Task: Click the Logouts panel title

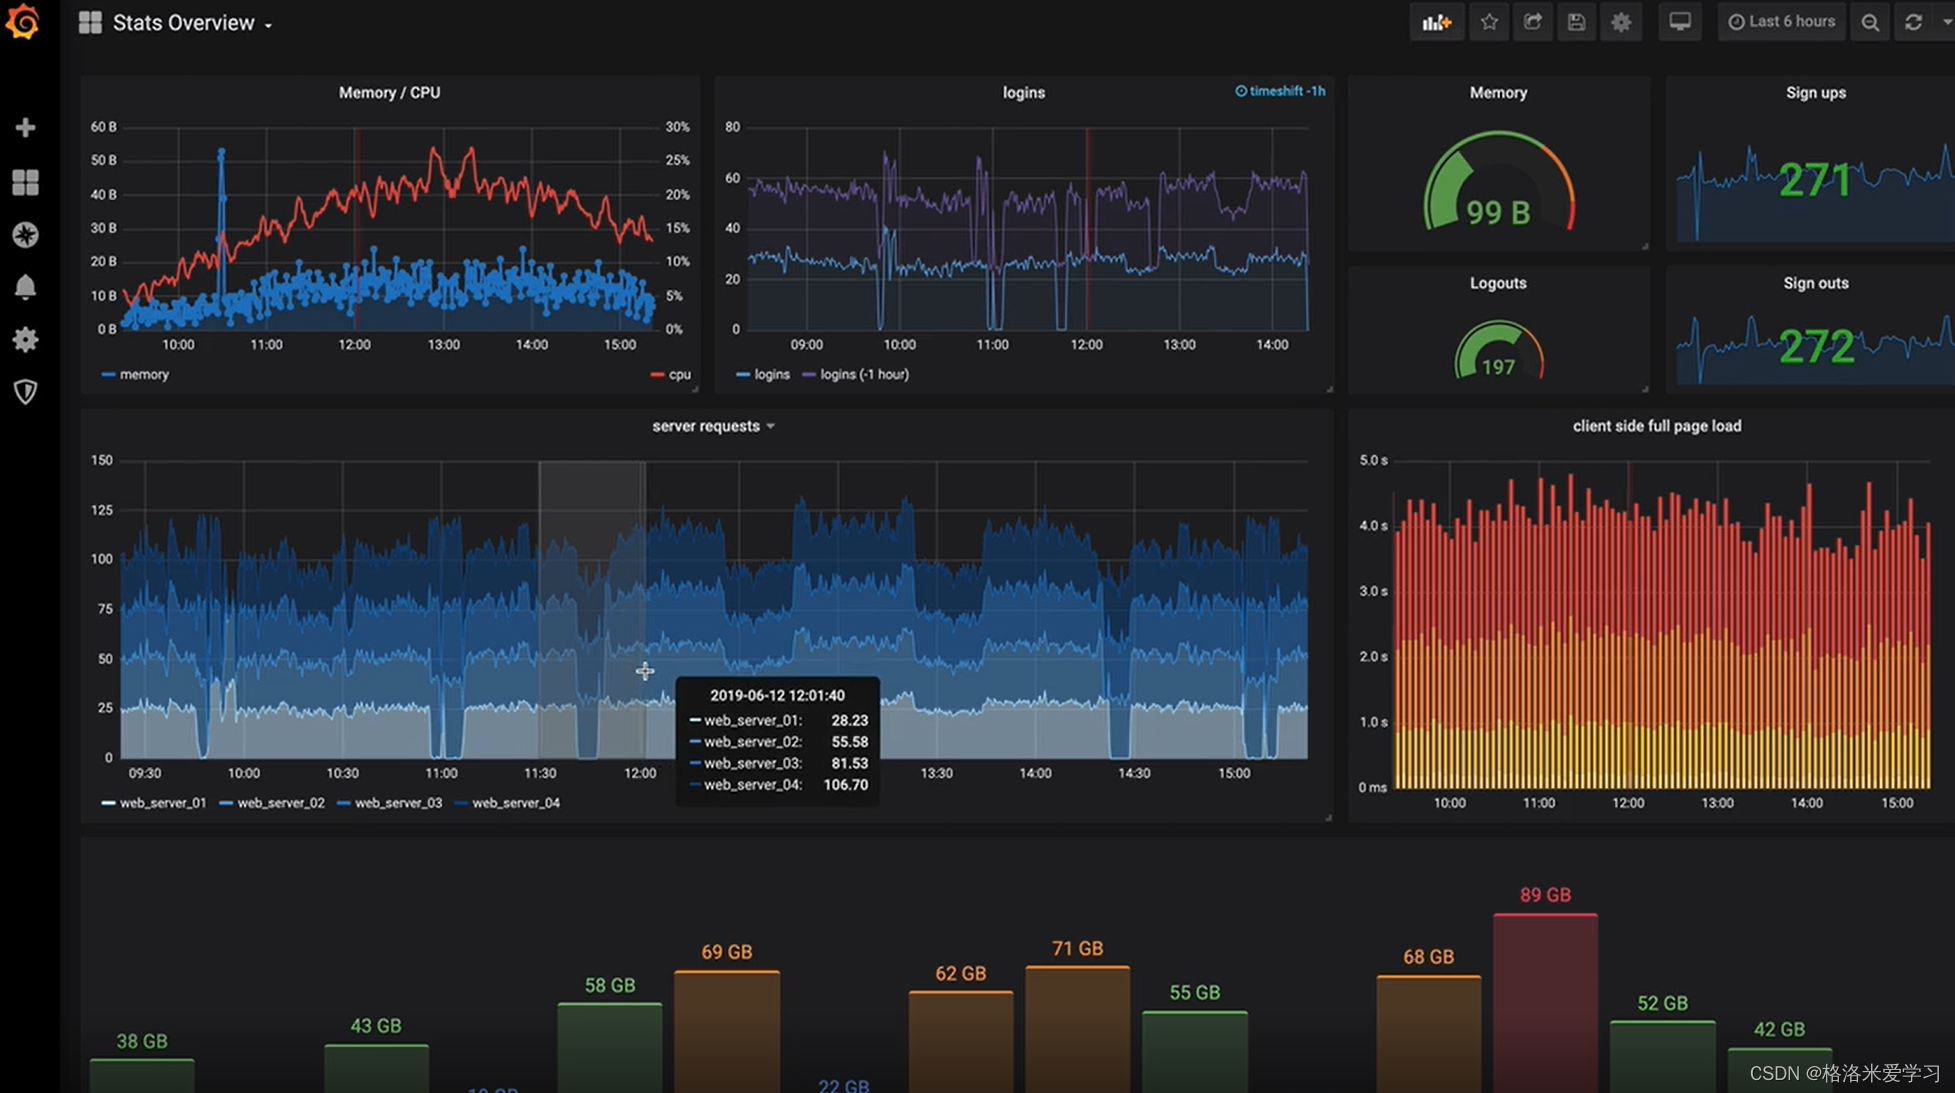Action: (x=1498, y=283)
